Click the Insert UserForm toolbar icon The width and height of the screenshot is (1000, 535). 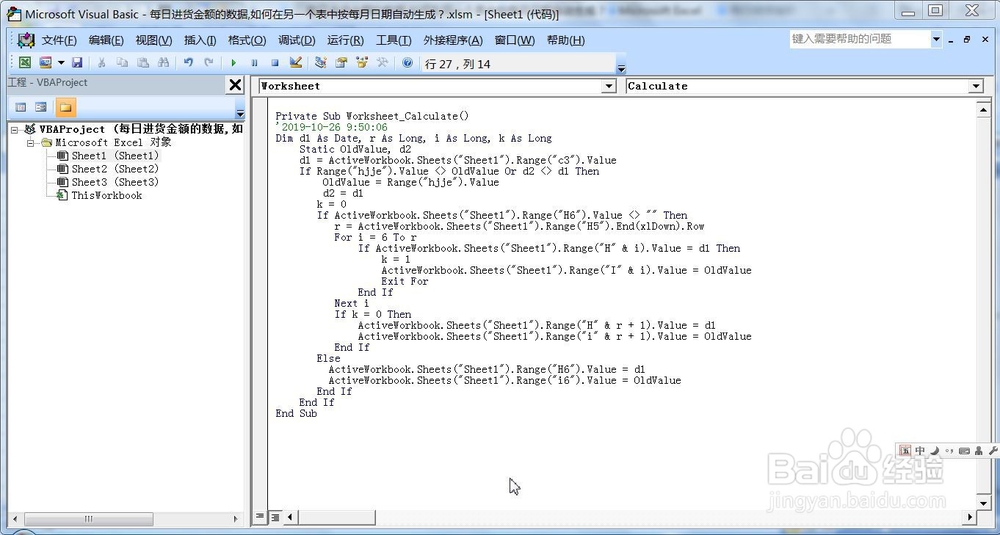(x=45, y=62)
